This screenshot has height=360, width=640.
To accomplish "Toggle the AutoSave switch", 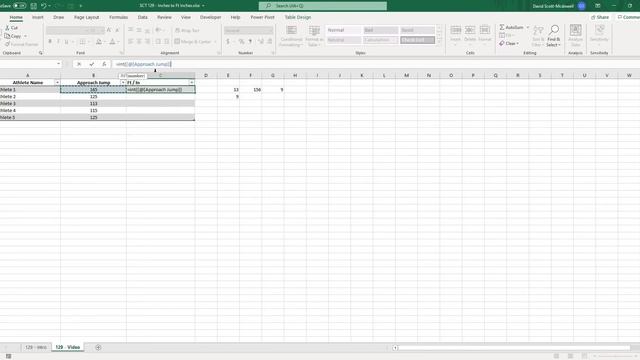I will tap(19, 6).
